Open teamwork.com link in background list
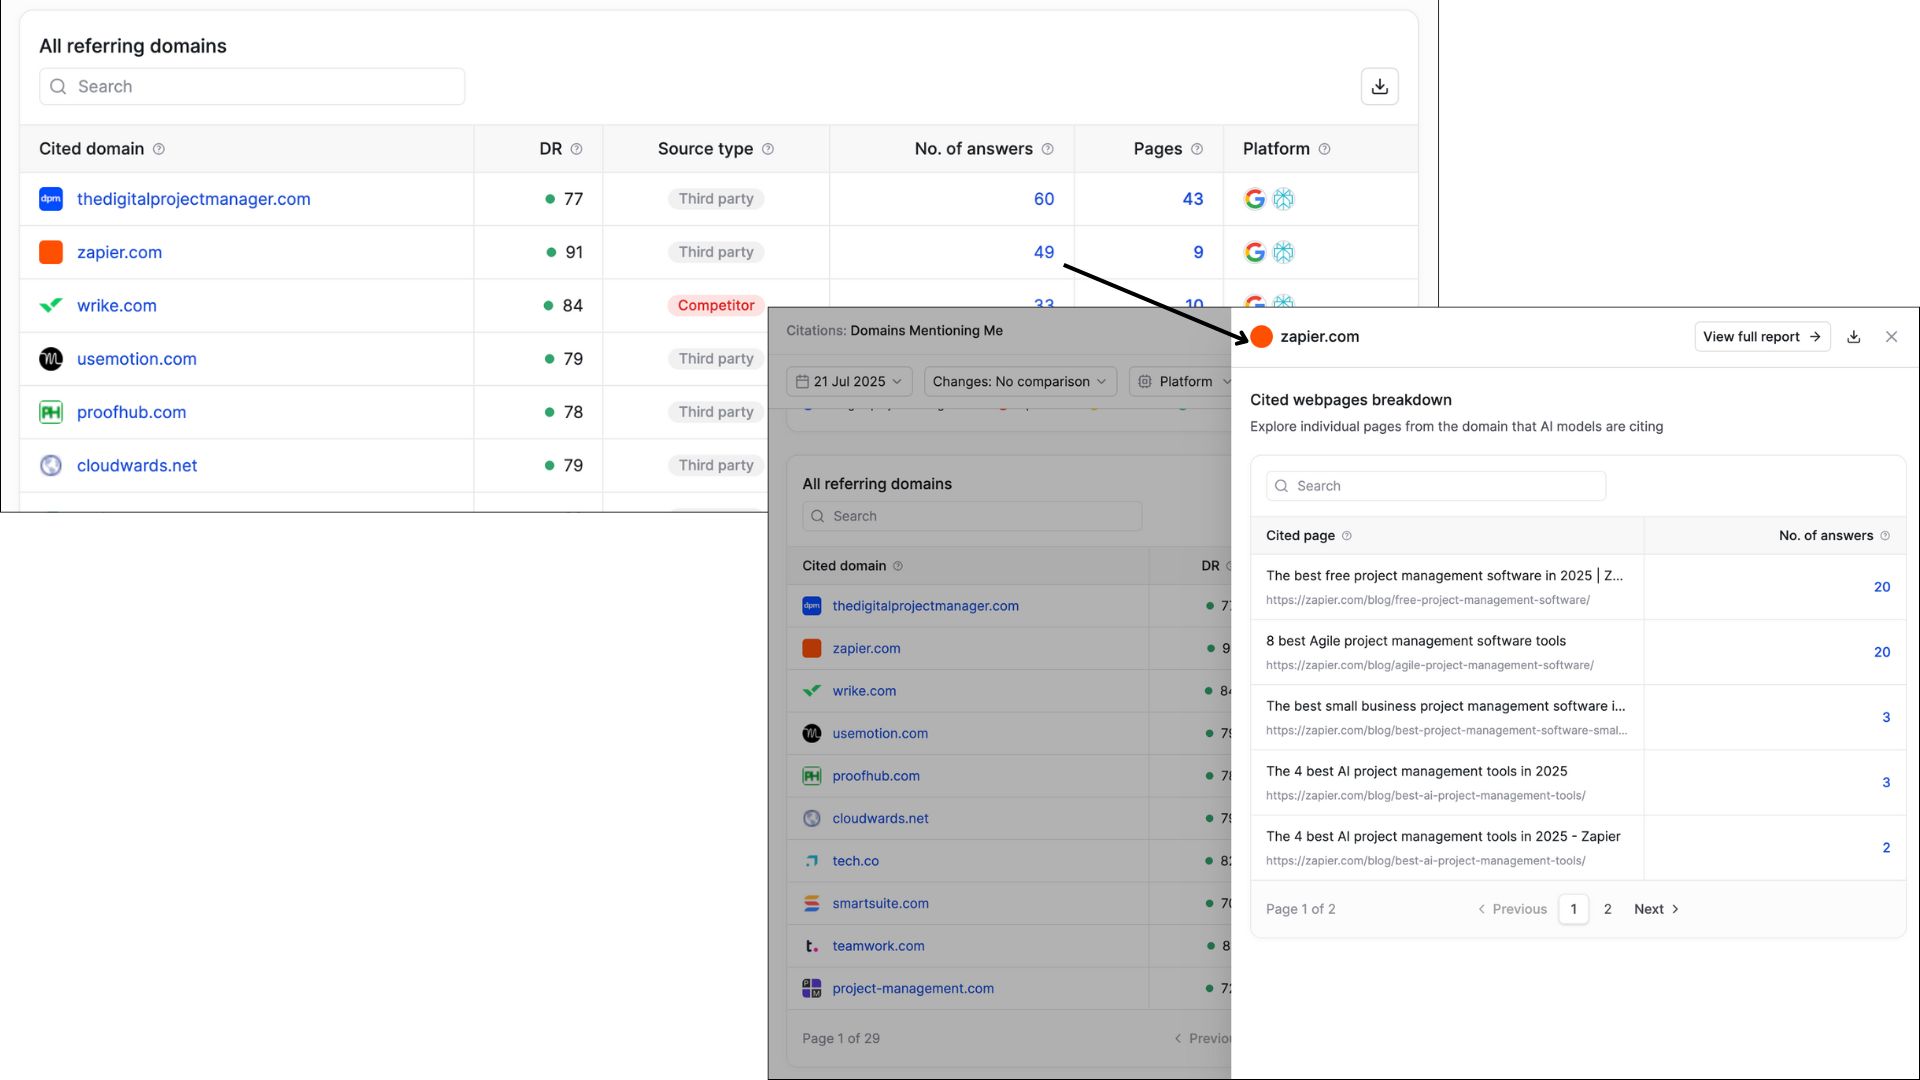Screen dimensions: 1920x1080 click(879, 946)
